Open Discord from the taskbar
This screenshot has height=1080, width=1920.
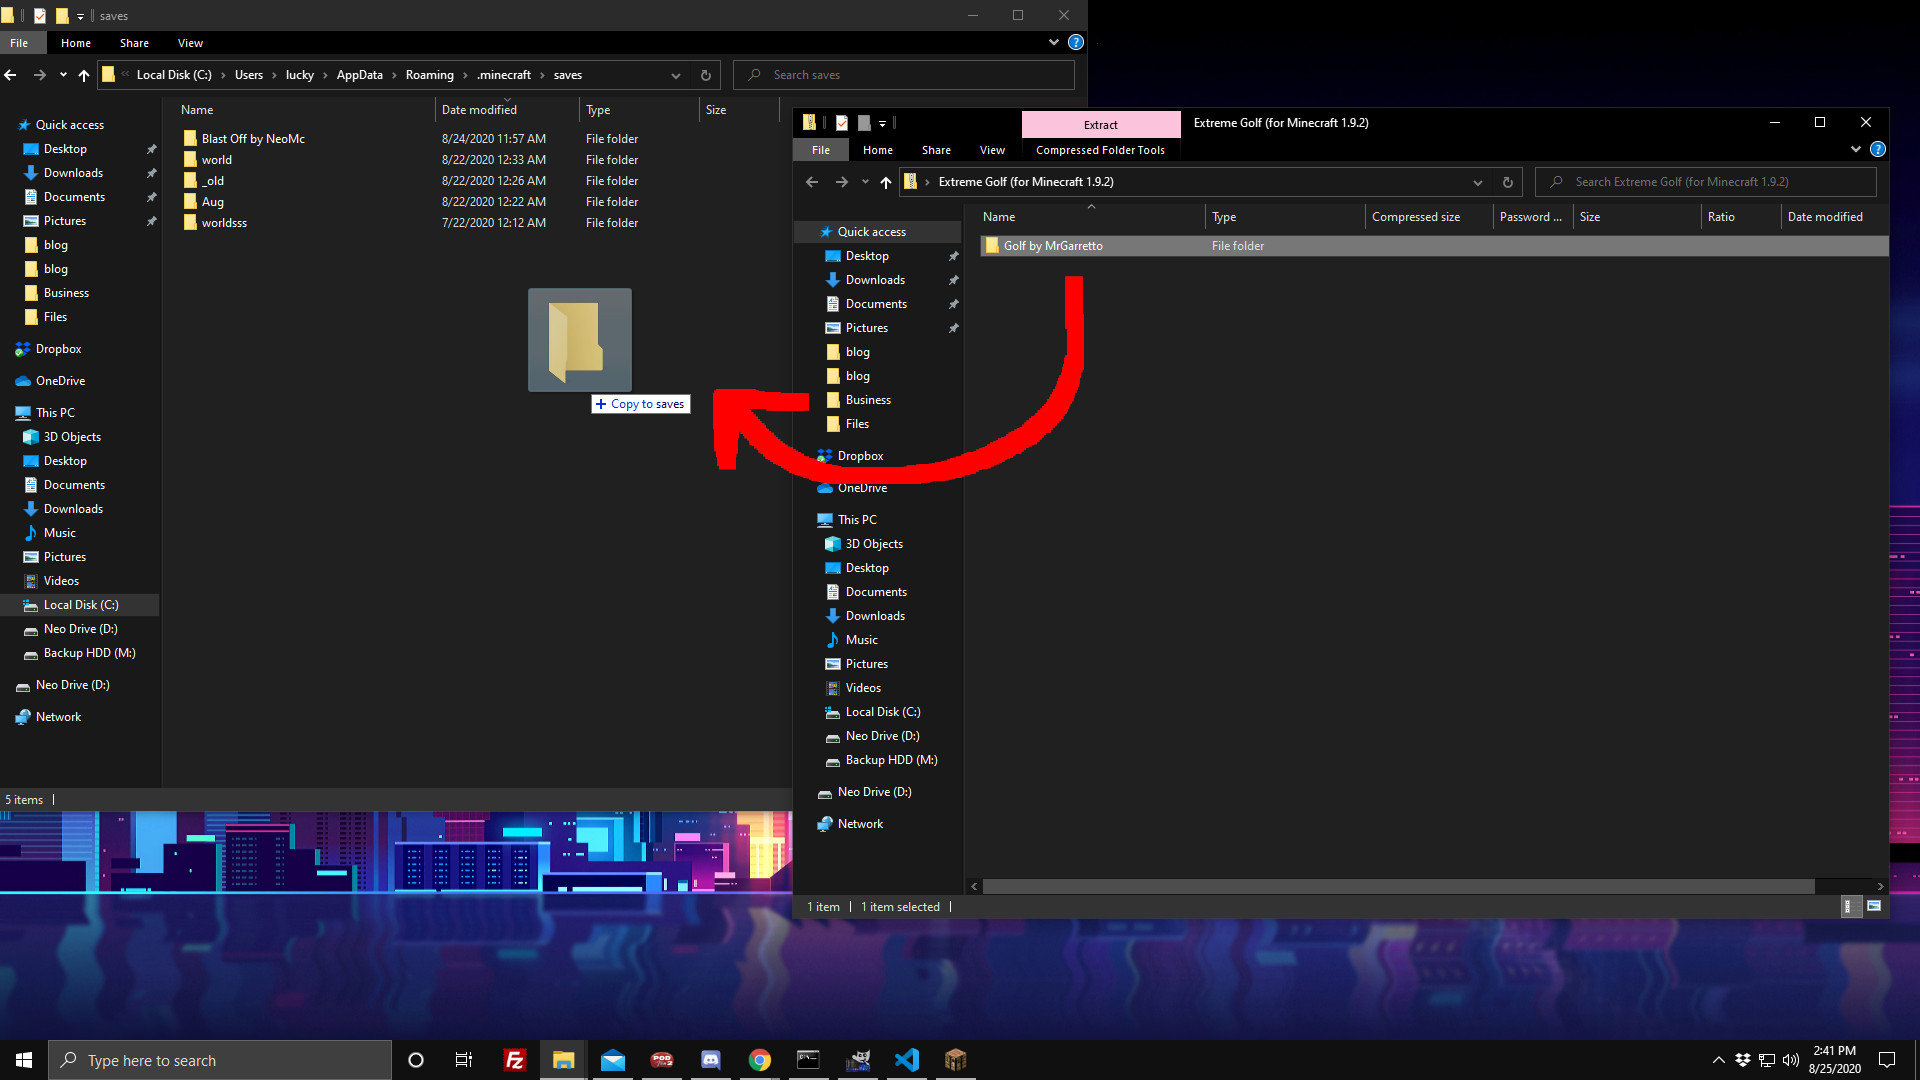pyautogui.click(x=711, y=1060)
